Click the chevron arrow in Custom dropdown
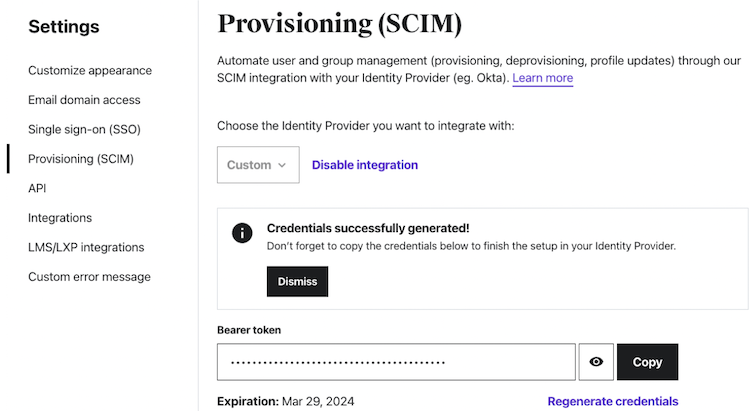This screenshot has height=411, width=750. click(283, 165)
